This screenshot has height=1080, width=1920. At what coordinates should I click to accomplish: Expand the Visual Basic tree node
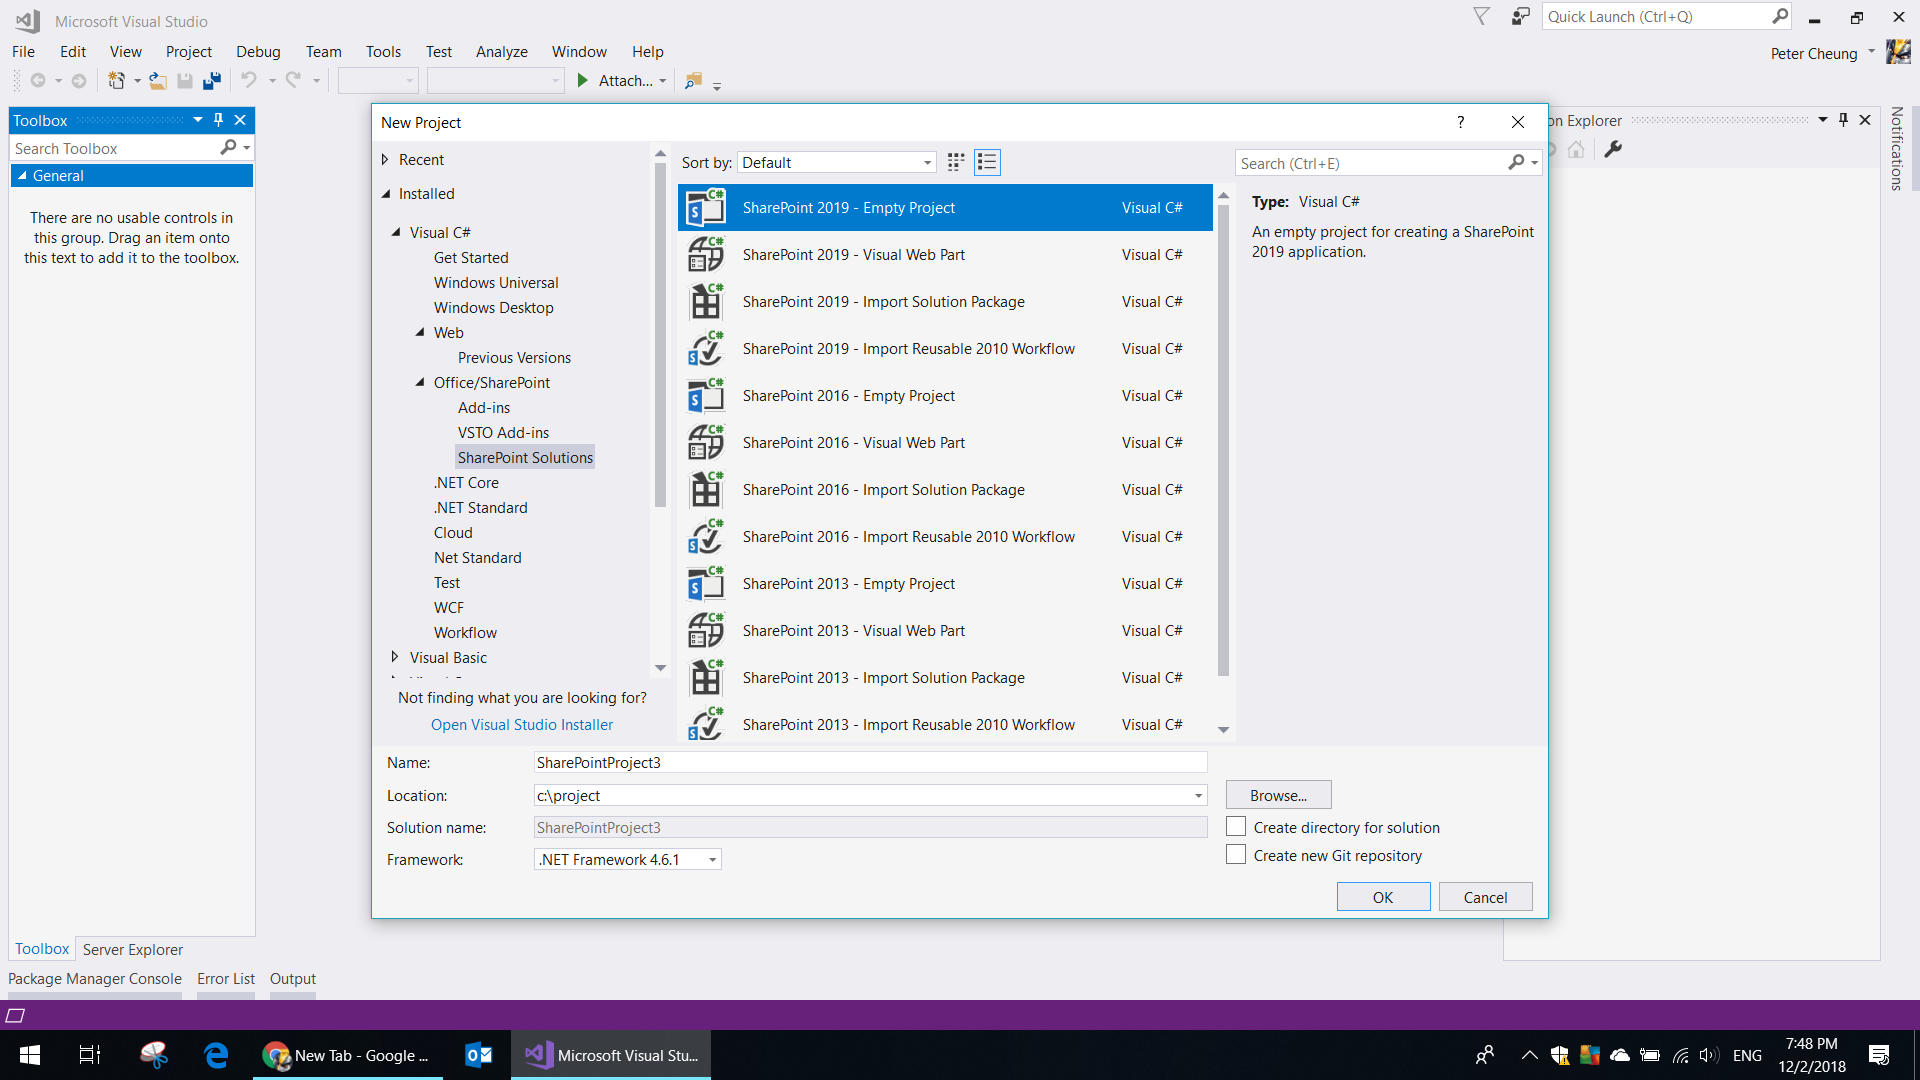click(x=395, y=657)
